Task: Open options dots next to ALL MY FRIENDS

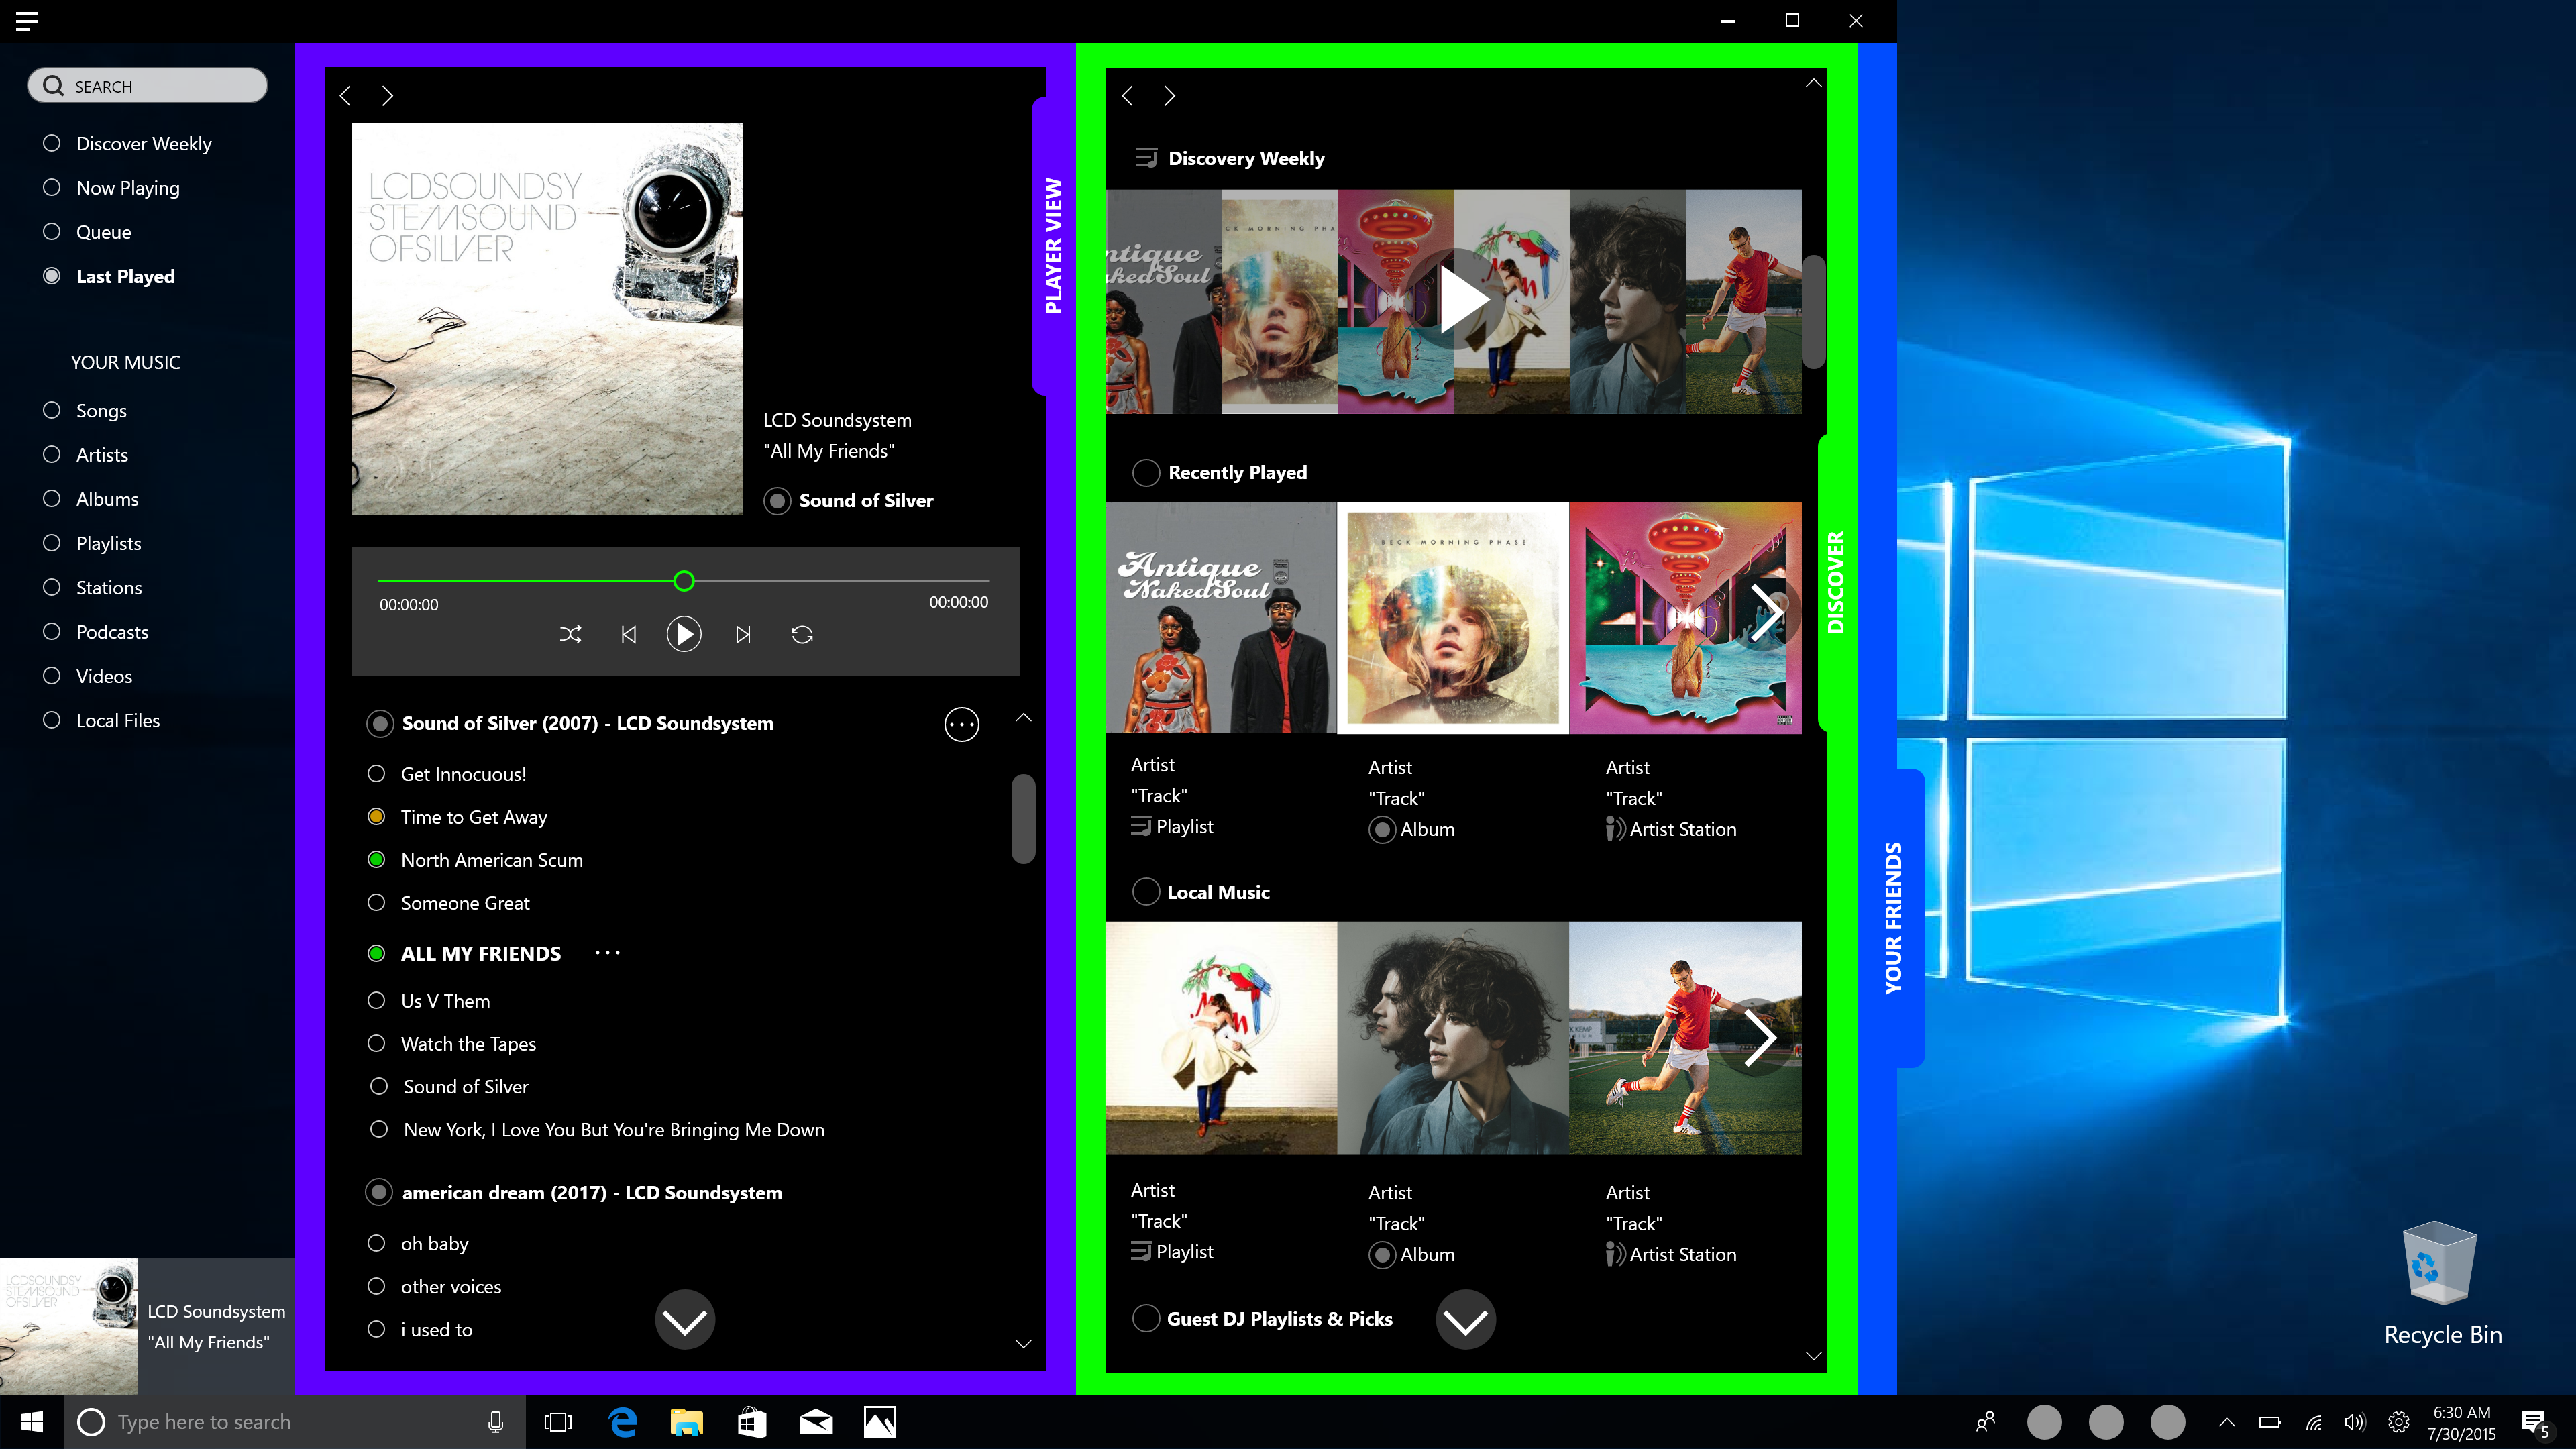Action: click(x=608, y=953)
